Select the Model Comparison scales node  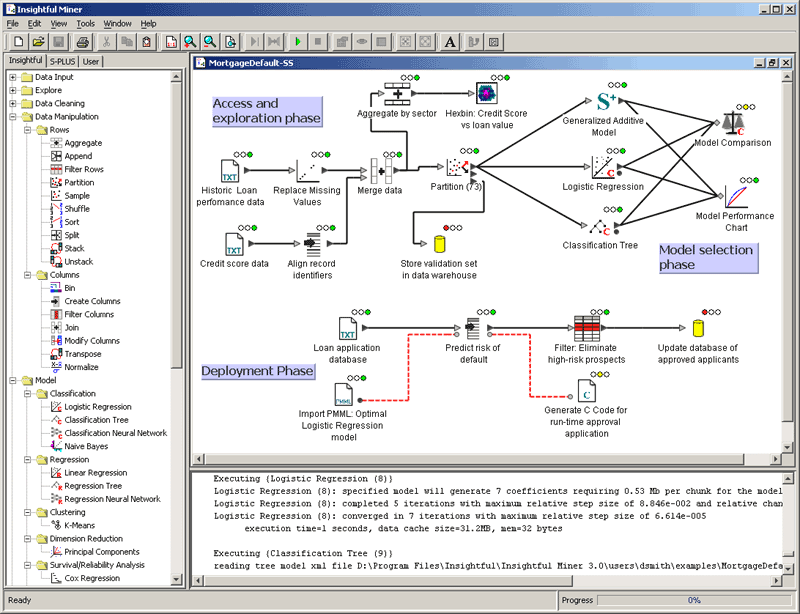pyautogui.click(x=734, y=124)
